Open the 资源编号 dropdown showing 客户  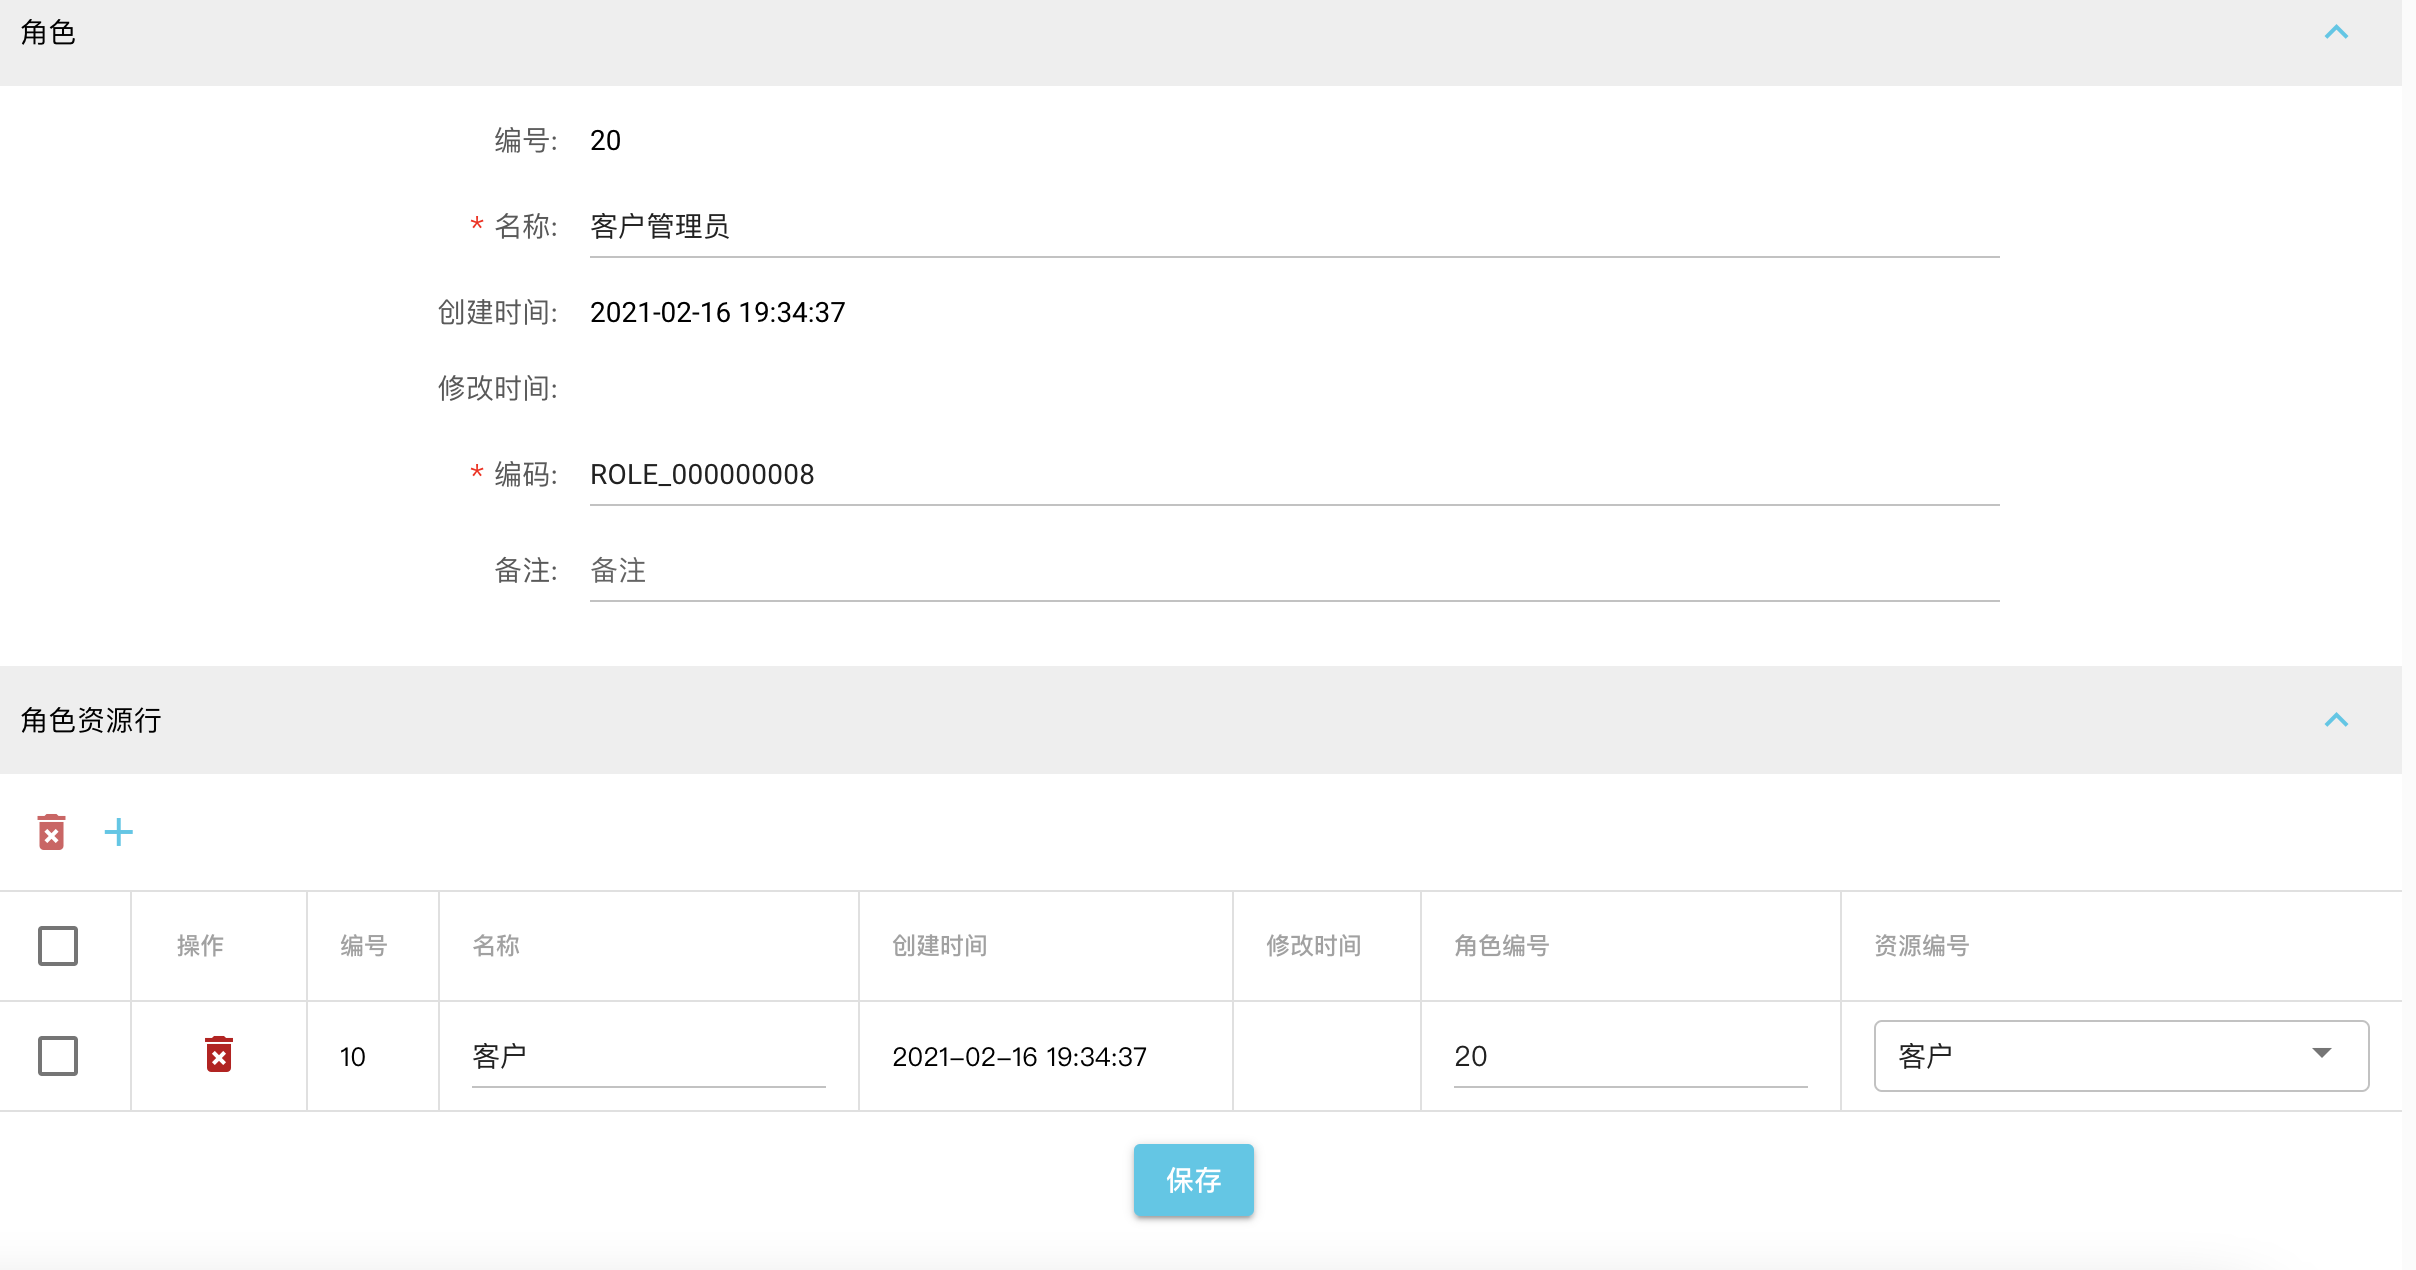2120,1056
